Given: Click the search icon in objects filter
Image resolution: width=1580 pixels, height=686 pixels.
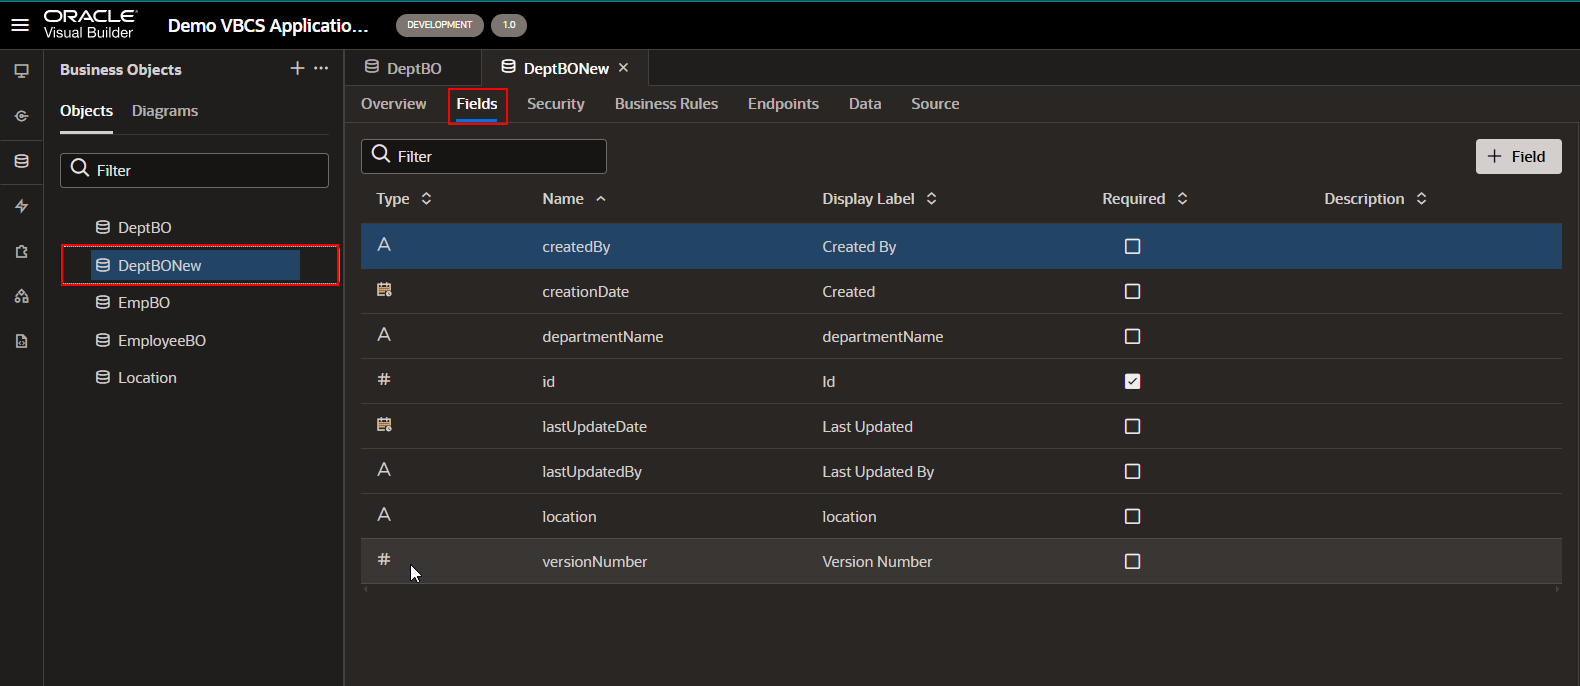Looking at the screenshot, I should coord(80,168).
